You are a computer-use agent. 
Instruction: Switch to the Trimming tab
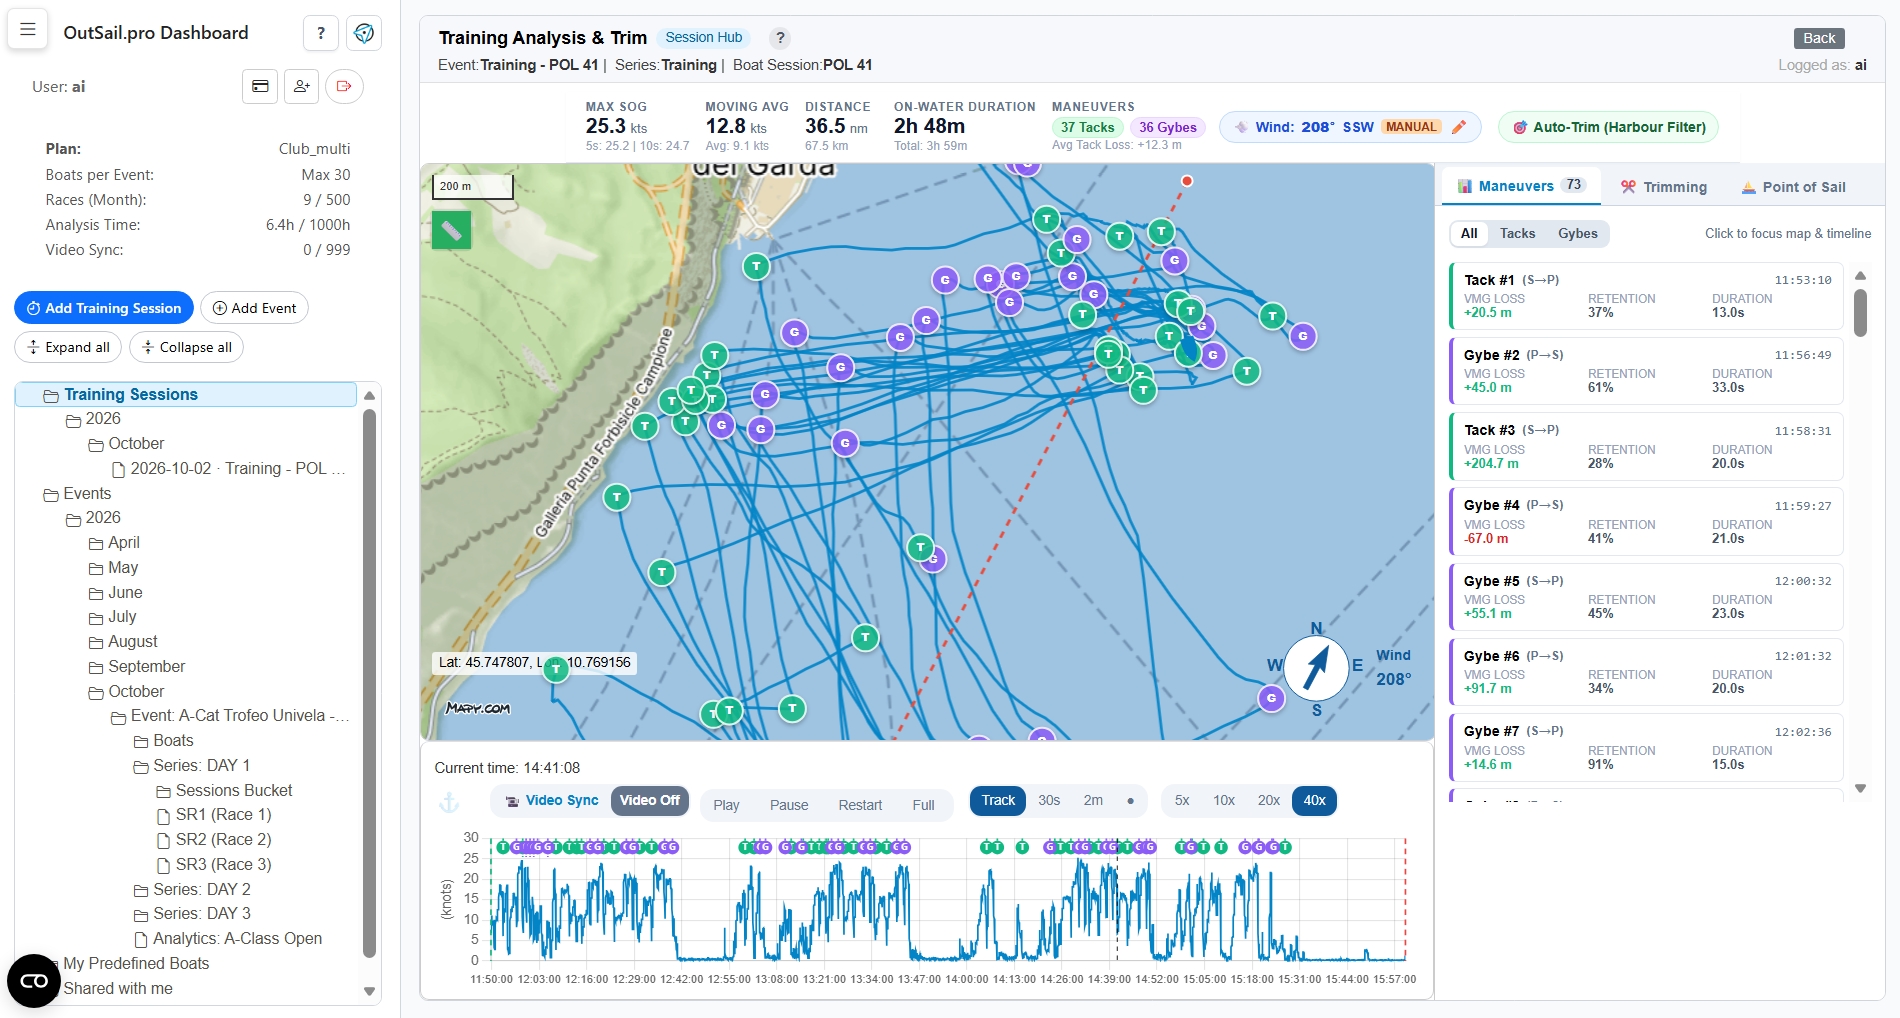(1664, 187)
